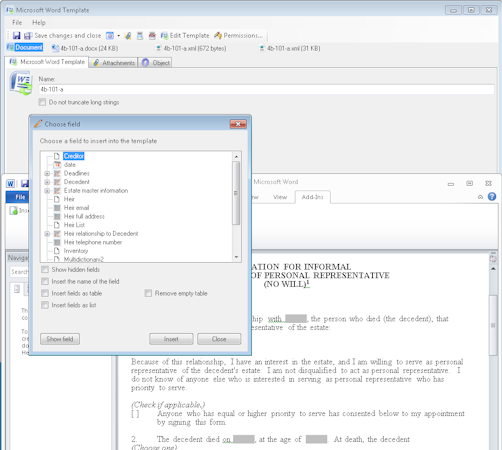This screenshot has width=502, height=450.
Task: Collapse Word ribbon with the caret icon
Action: click(x=480, y=197)
